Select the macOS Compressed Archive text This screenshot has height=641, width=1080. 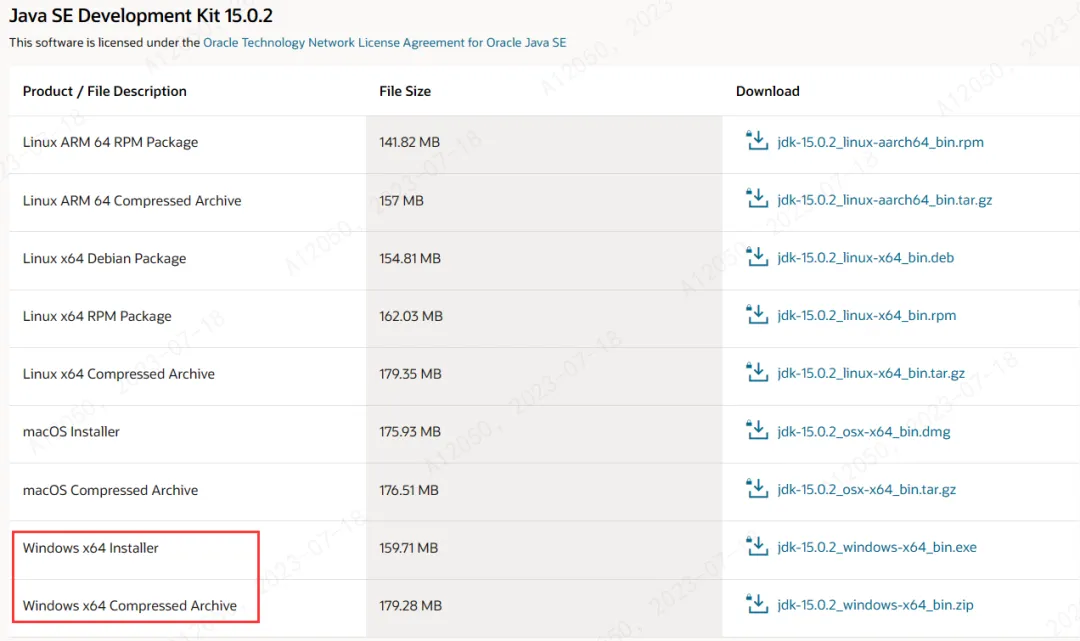pos(110,490)
